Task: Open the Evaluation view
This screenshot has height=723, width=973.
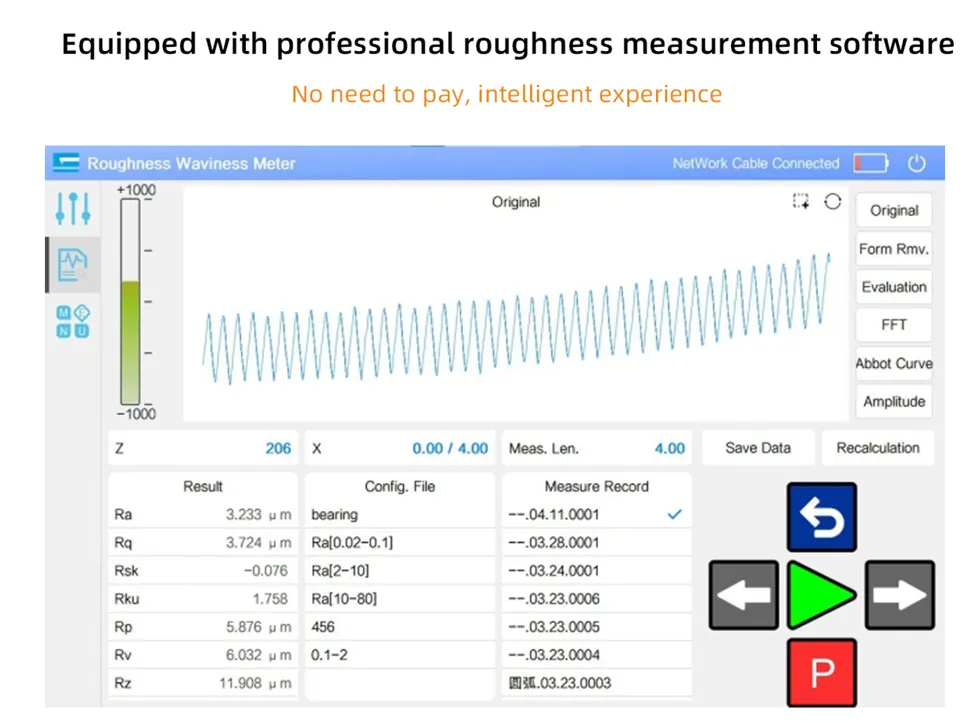Action: click(x=894, y=287)
